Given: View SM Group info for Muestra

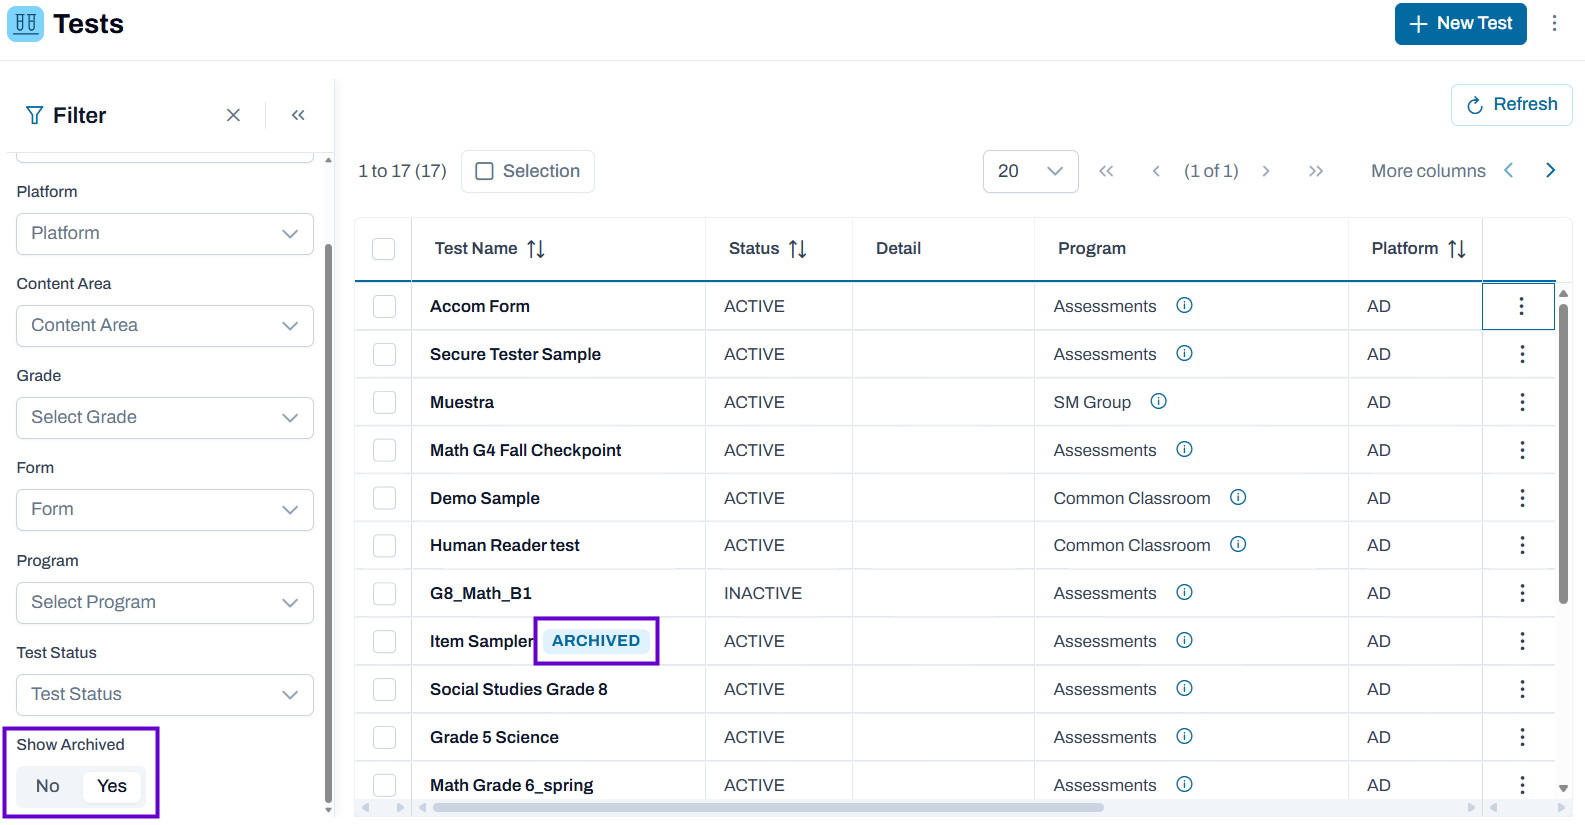Looking at the screenshot, I should tap(1158, 401).
